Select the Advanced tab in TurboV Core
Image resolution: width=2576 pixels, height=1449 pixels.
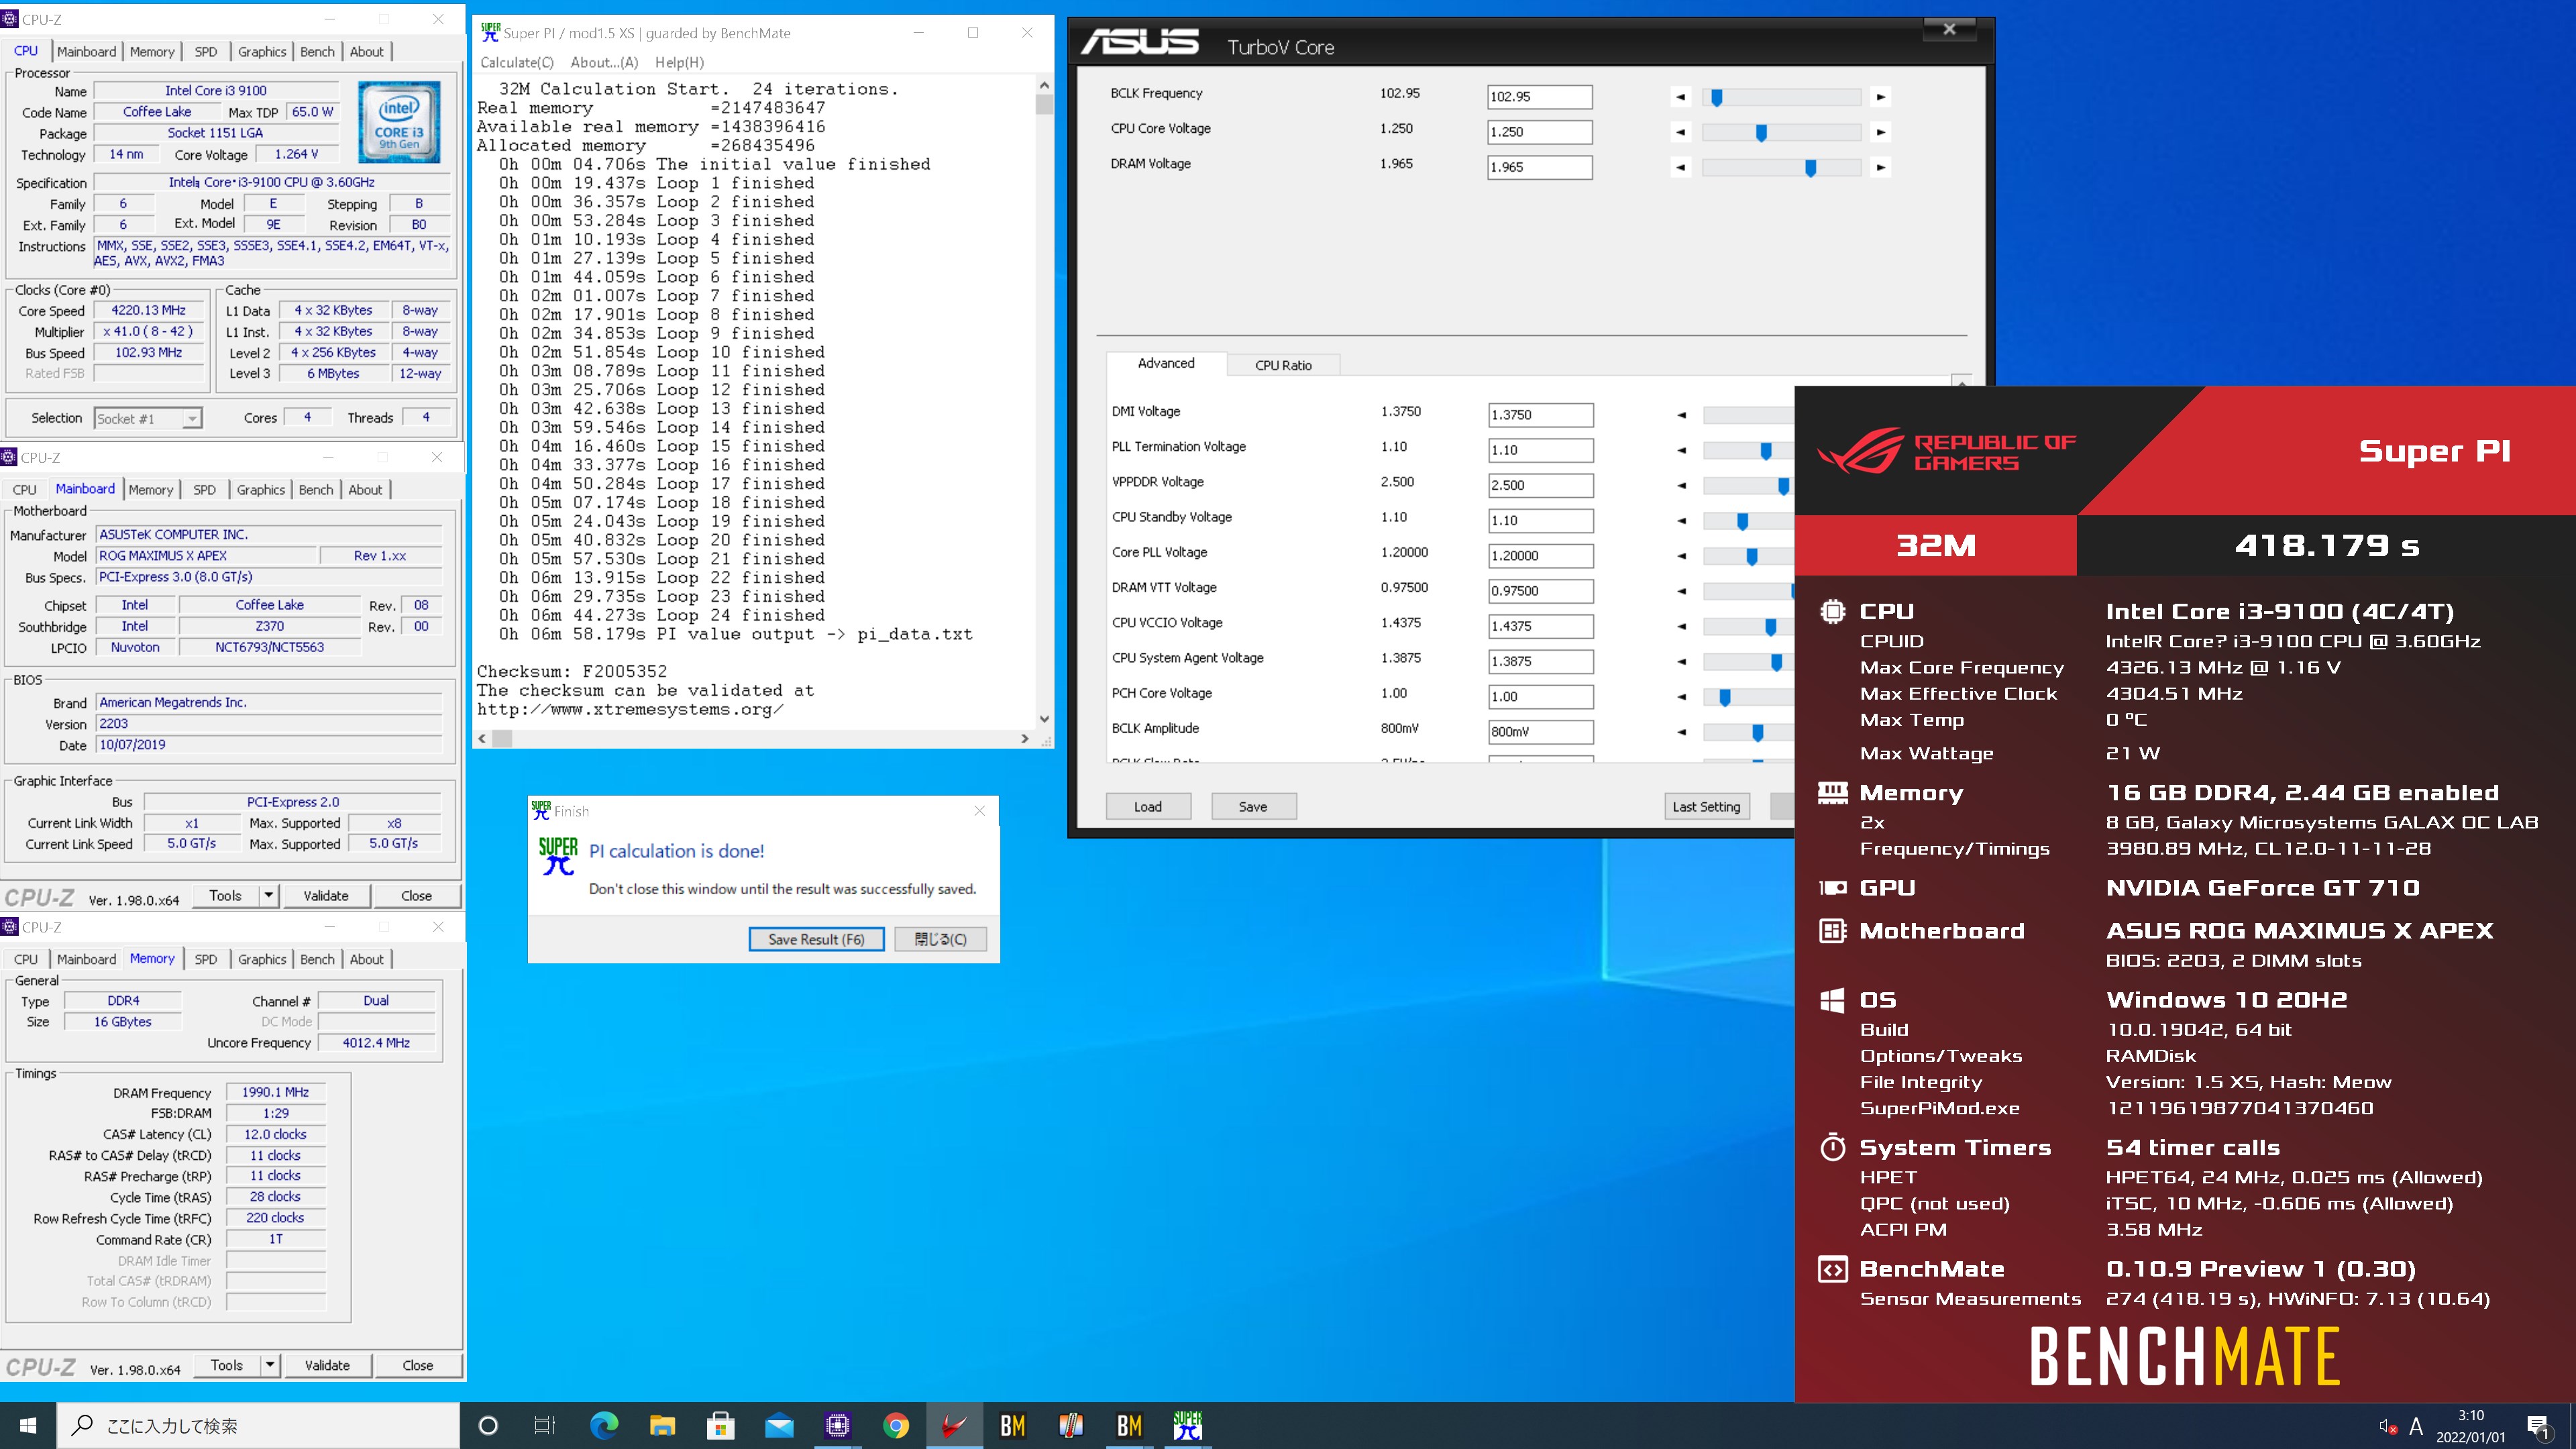1166,363
